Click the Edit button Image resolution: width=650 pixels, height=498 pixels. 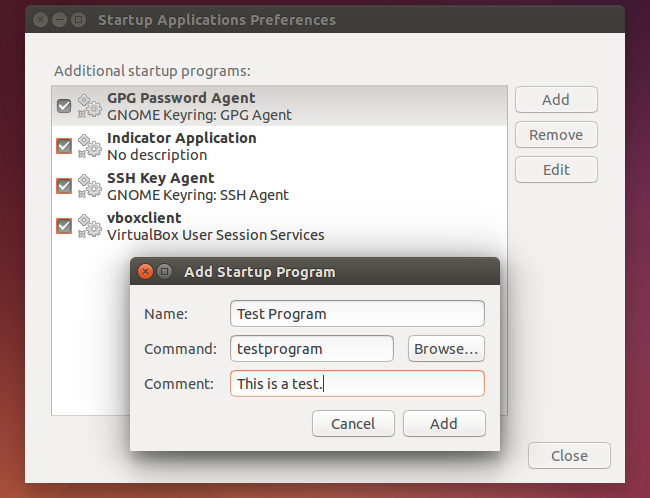pyautogui.click(x=556, y=170)
